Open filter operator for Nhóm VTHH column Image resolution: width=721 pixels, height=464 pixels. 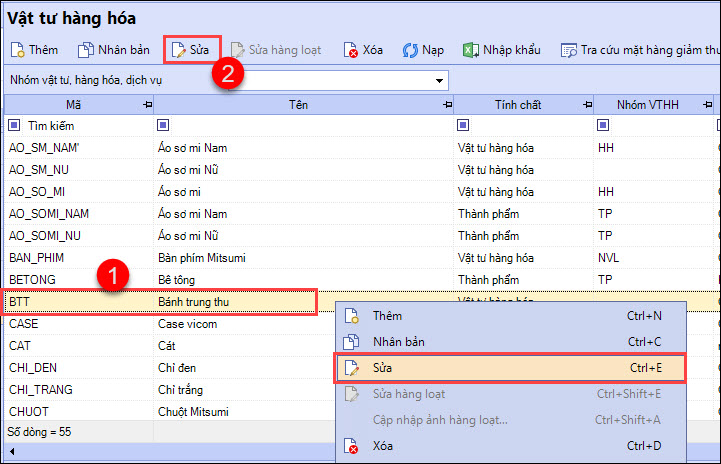tap(603, 126)
